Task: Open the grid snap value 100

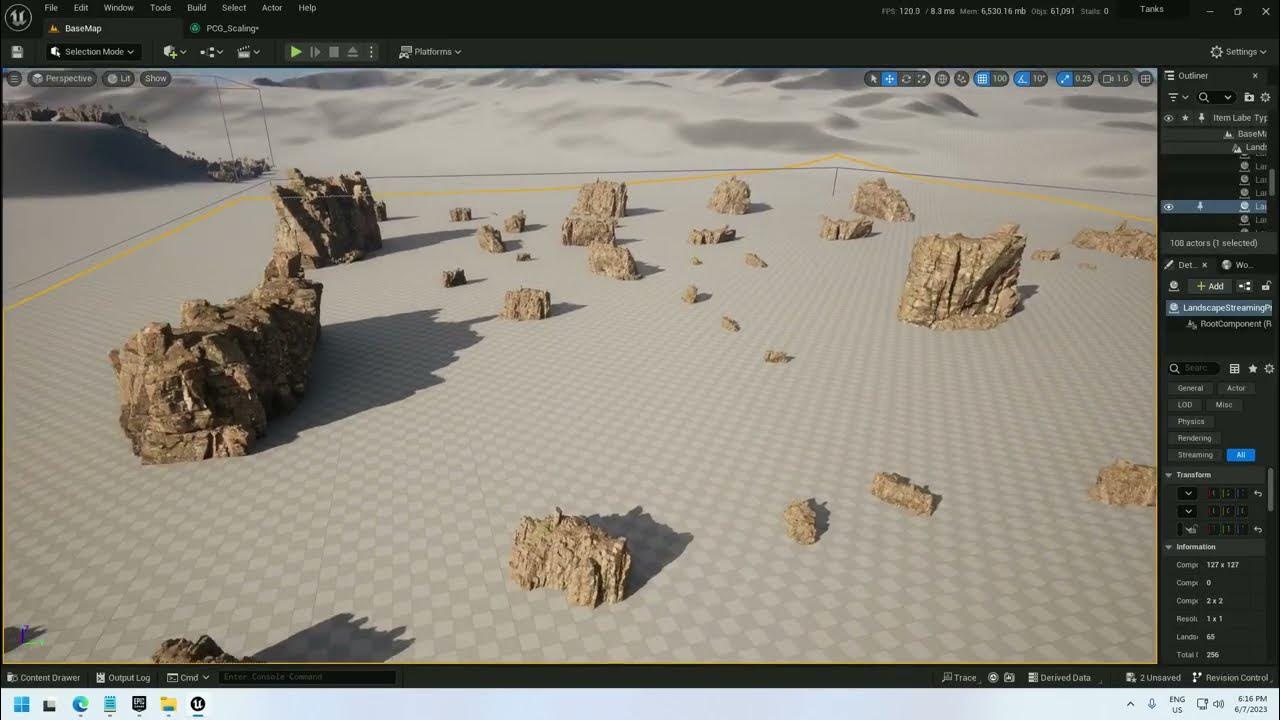Action: point(999,78)
